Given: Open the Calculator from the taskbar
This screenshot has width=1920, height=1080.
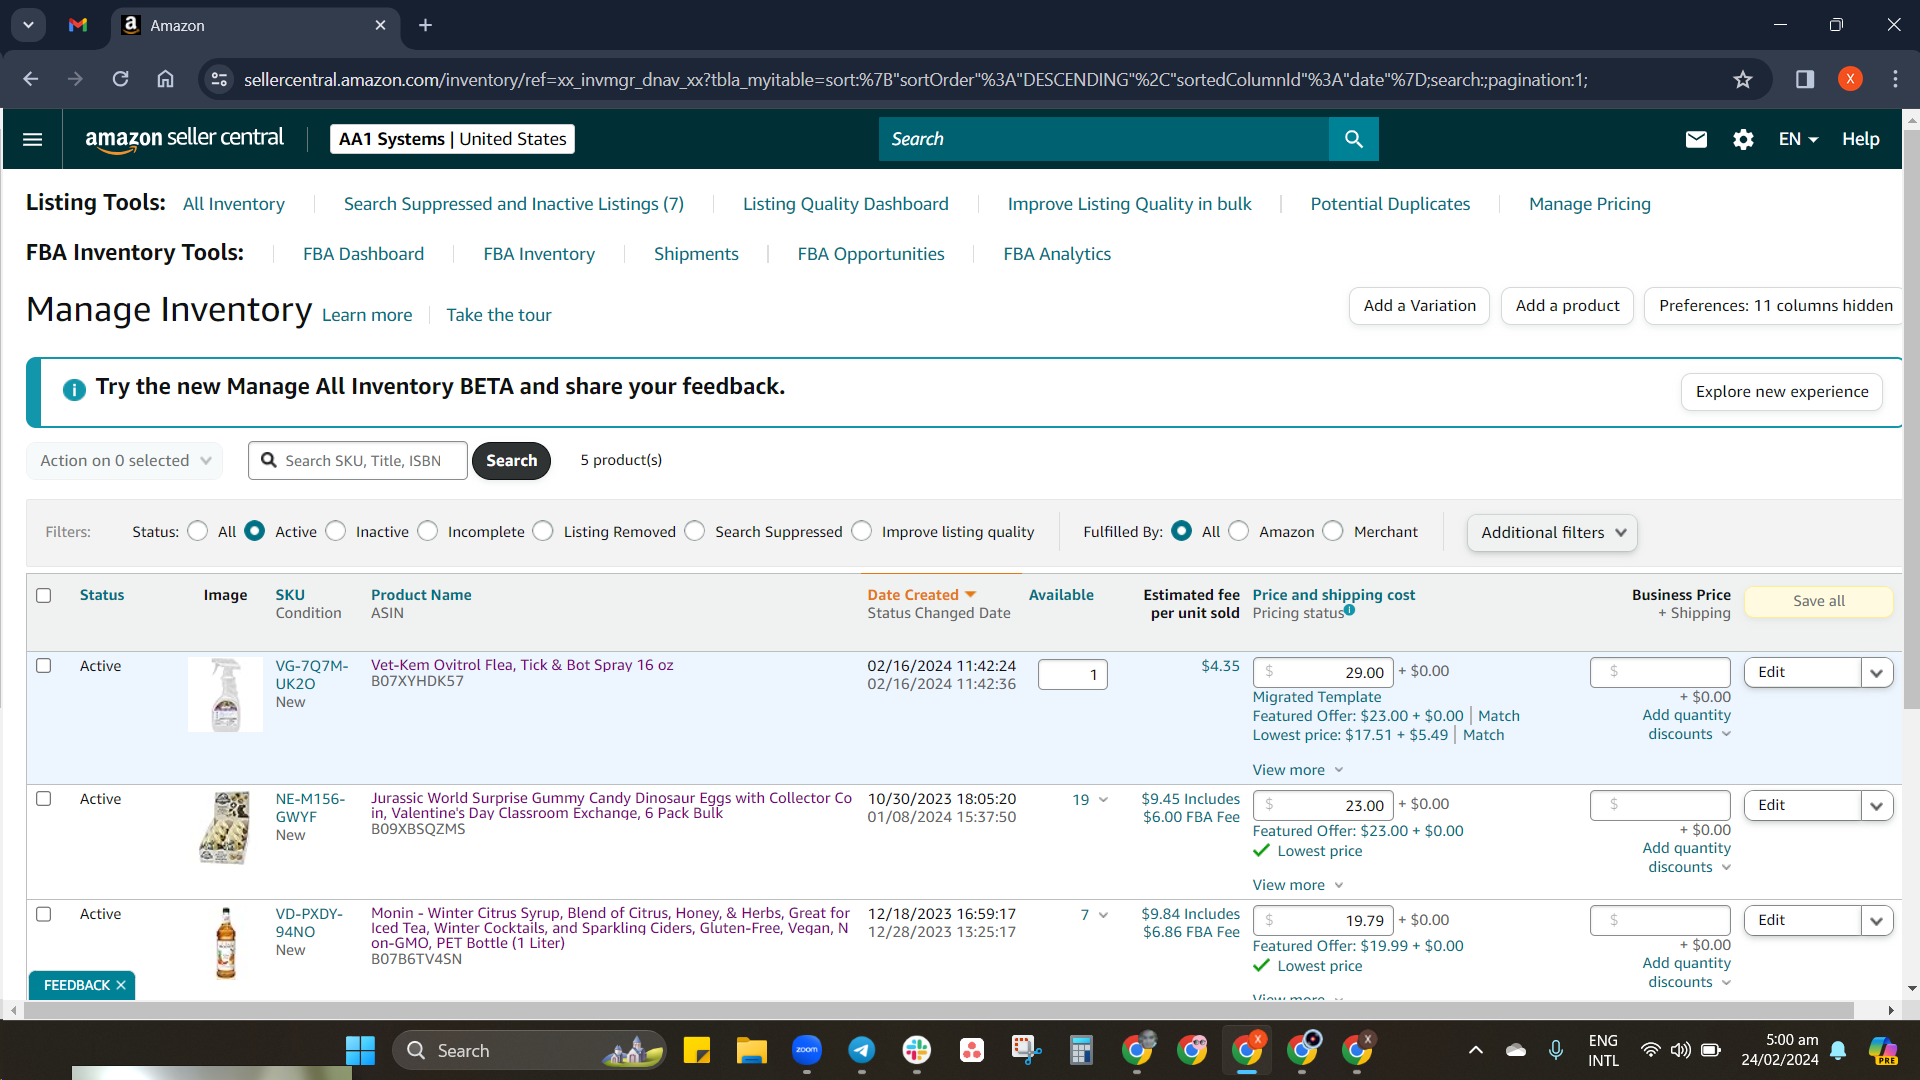Looking at the screenshot, I should pos(1081,1050).
